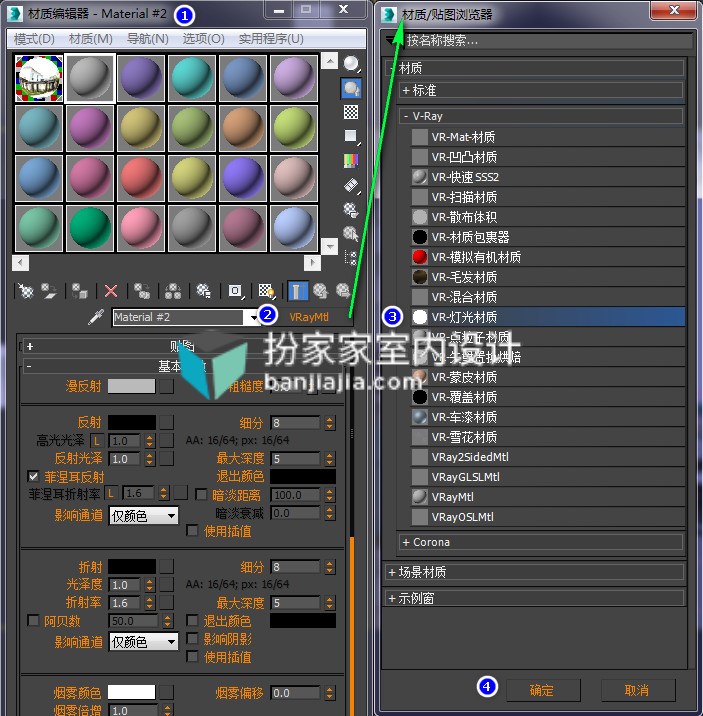Click the Get Material toolbar icon
Screen dimensions: 703x716
coord(26,290)
